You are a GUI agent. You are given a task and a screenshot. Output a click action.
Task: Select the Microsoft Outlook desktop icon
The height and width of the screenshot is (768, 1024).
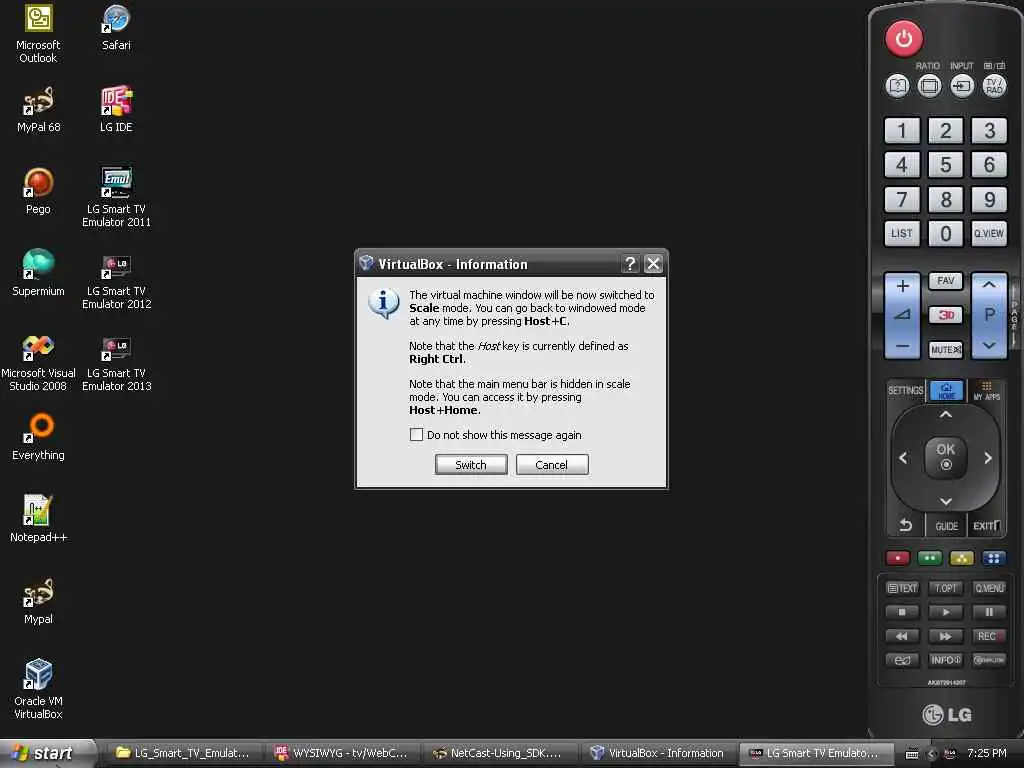38,34
